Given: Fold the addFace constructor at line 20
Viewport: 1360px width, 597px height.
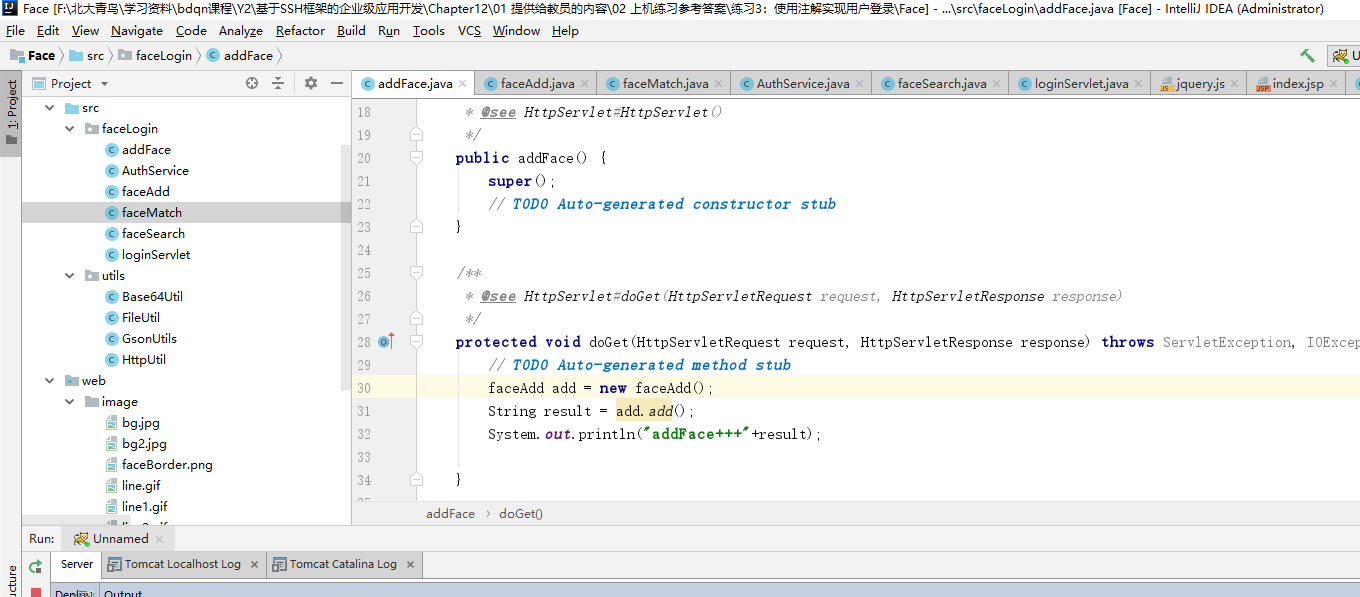Looking at the screenshot, I should [416, 158].
